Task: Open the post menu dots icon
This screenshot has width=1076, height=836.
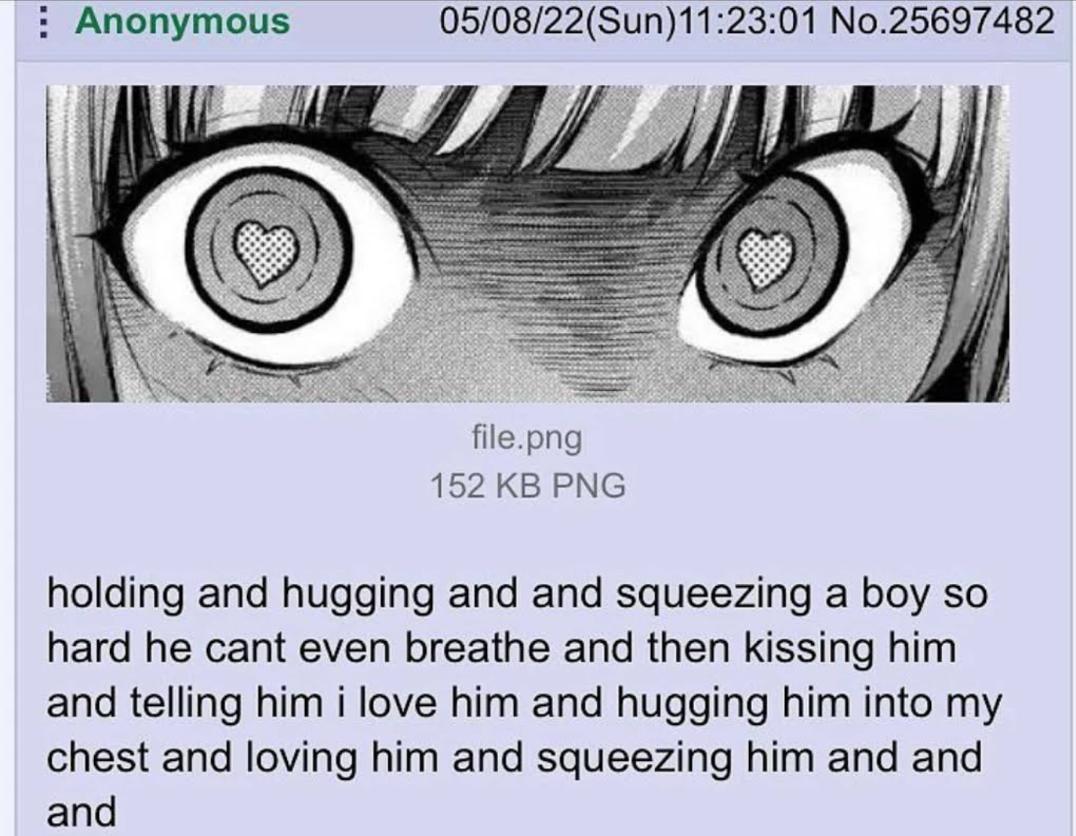Action: (x=42, y=22)
